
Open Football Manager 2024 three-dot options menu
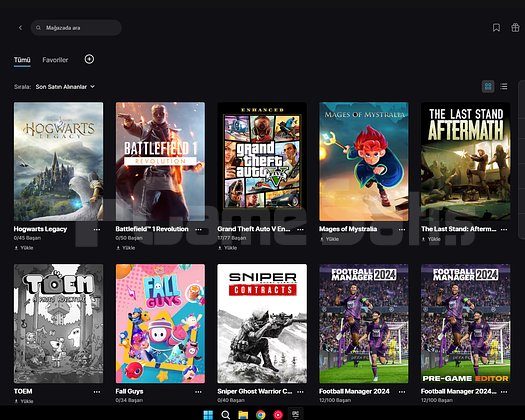(x=402, y=392)
